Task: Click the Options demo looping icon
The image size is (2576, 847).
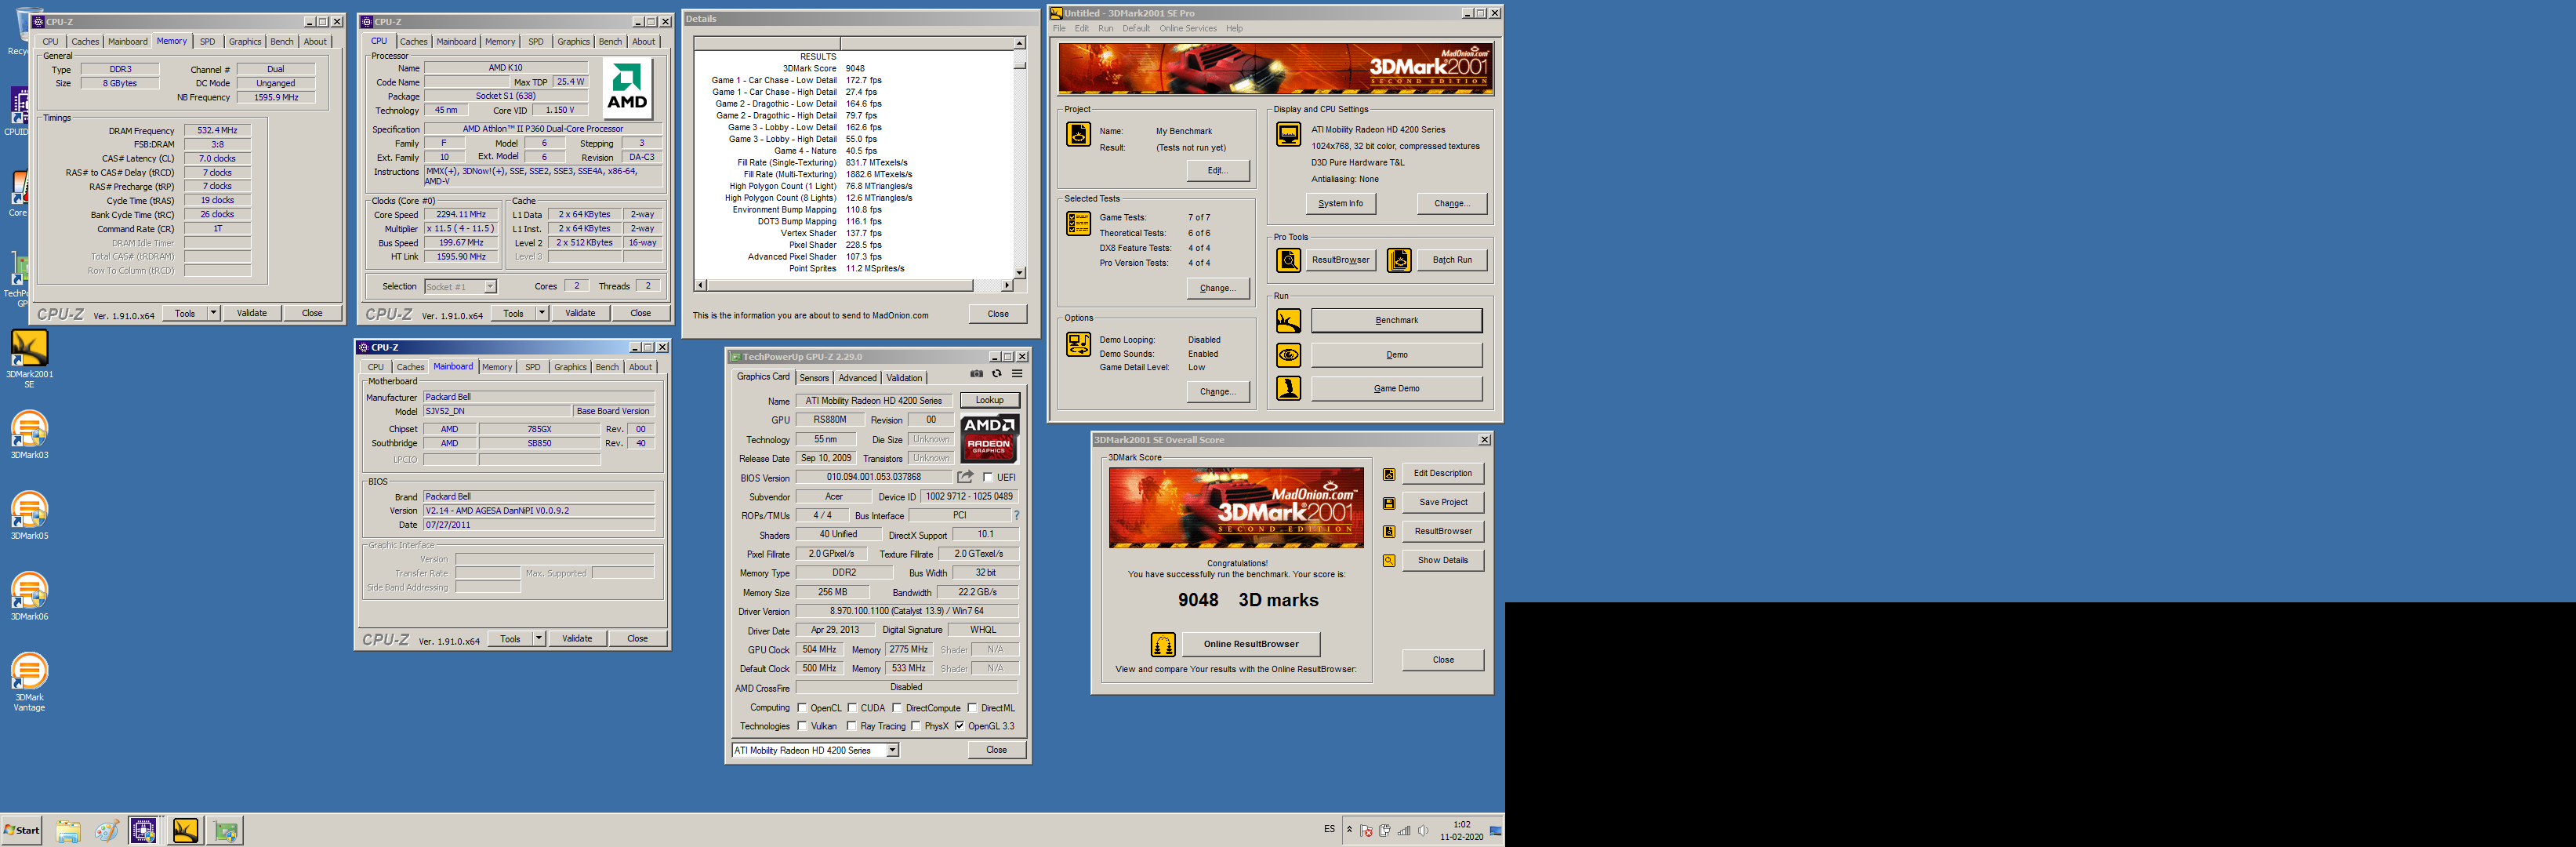Action: pos(1078,344)
